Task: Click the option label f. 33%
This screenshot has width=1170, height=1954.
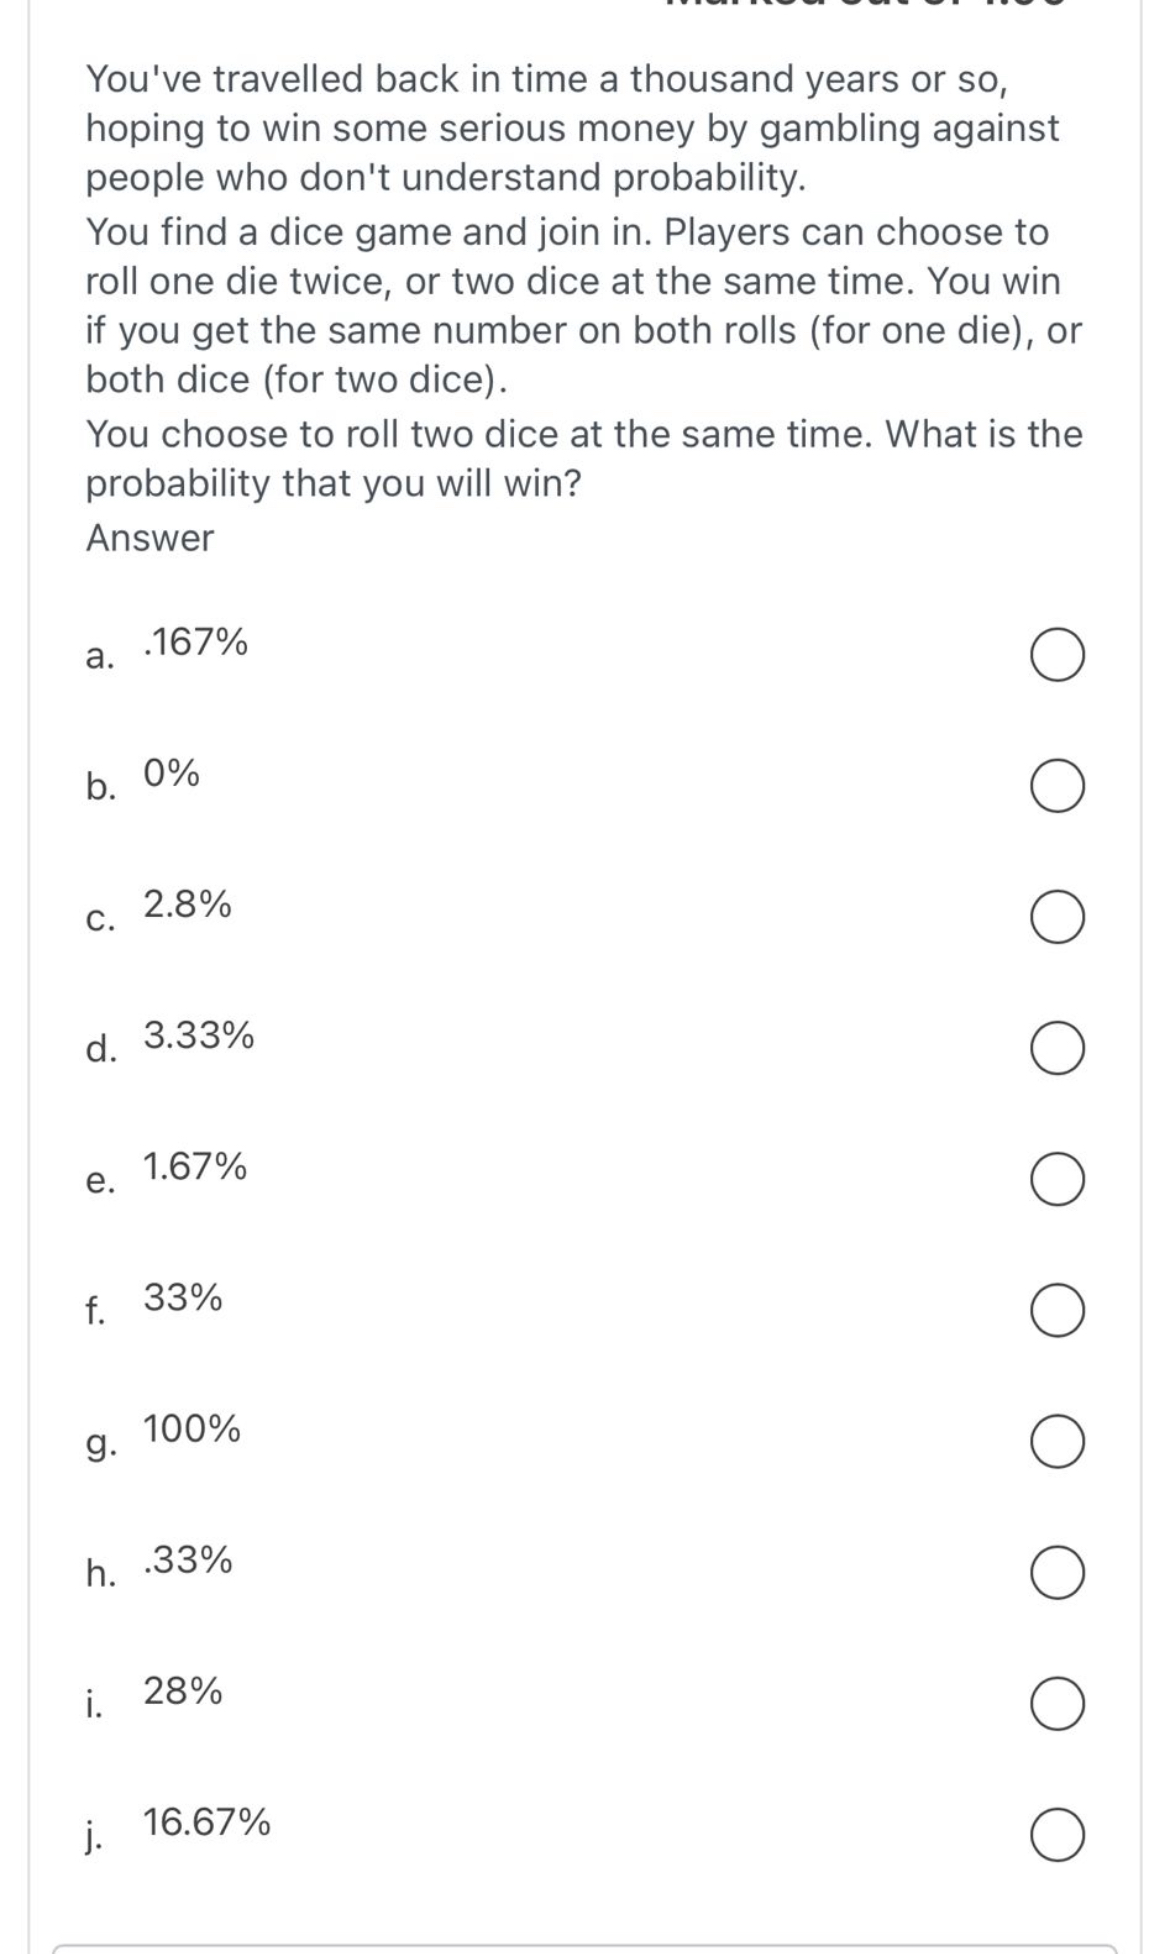Action: point(154,1304)
